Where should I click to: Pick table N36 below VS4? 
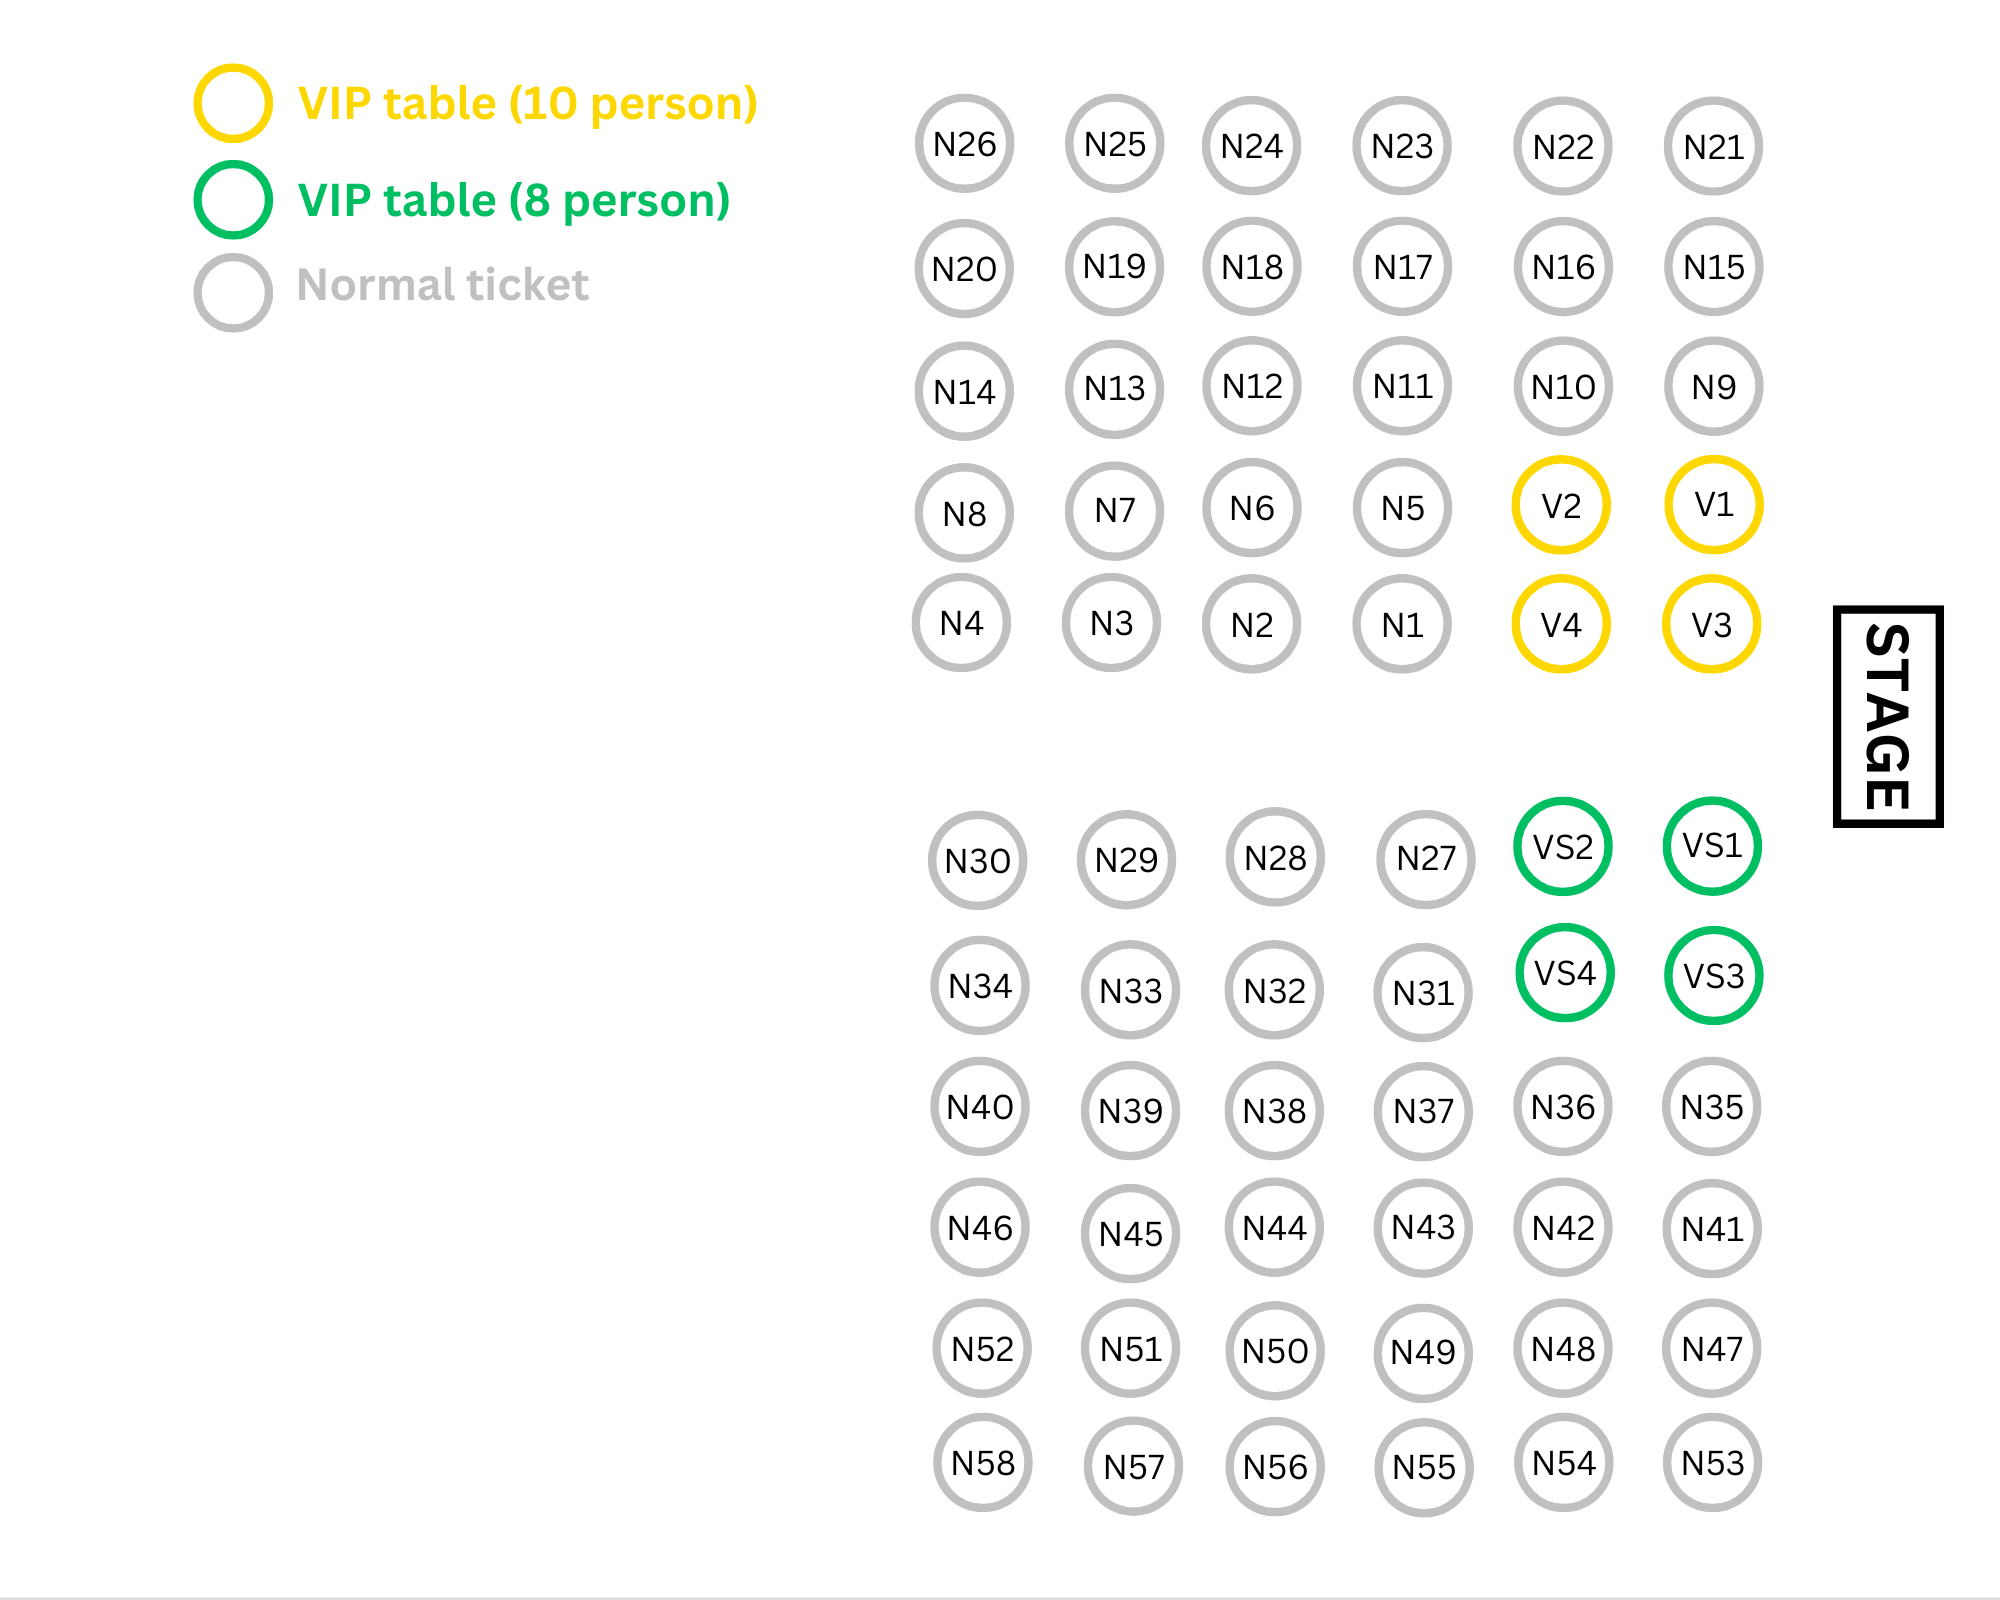coord(1563,1106)
